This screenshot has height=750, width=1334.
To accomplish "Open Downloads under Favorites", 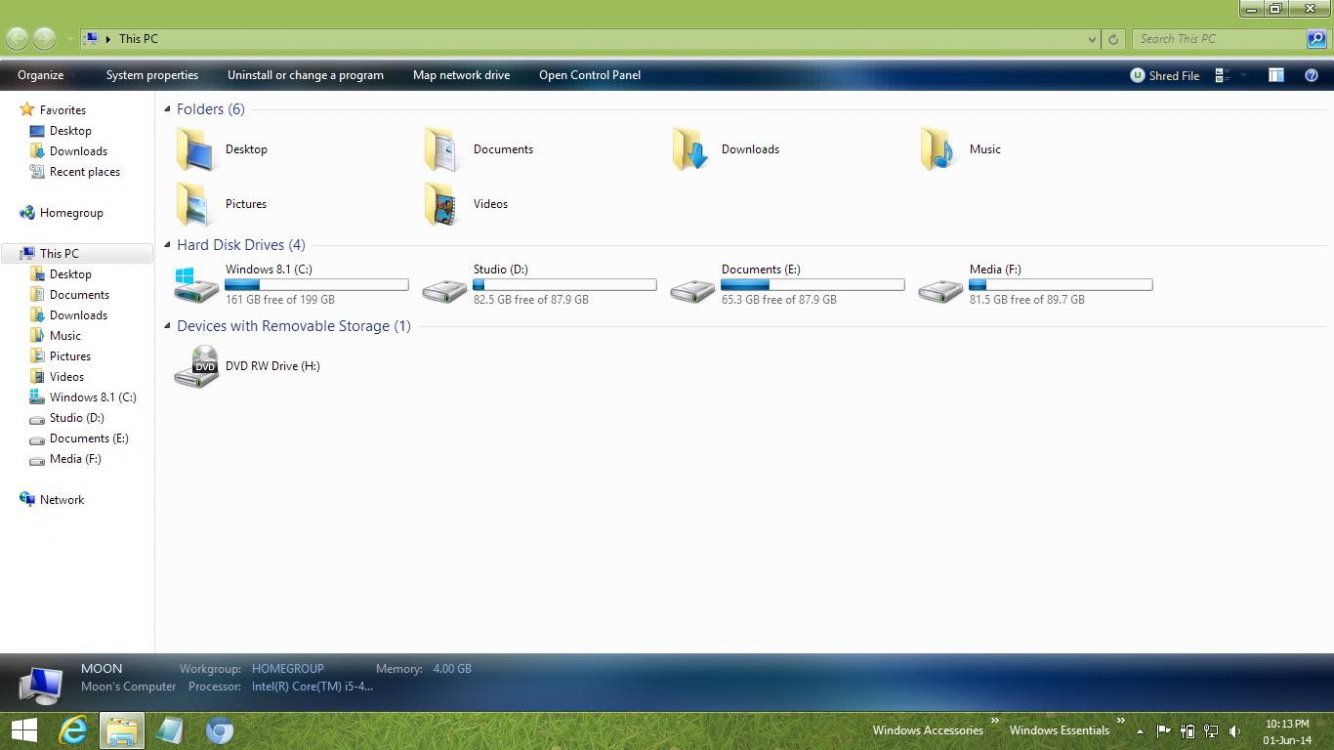I will (78, 152).
